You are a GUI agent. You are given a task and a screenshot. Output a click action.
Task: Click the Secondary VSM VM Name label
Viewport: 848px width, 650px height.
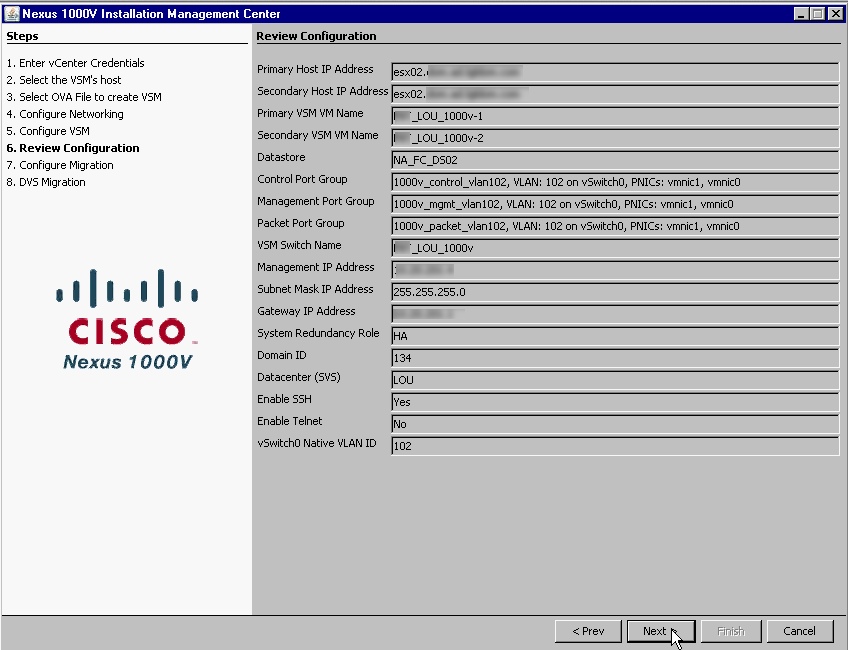[x=318, y=135]
